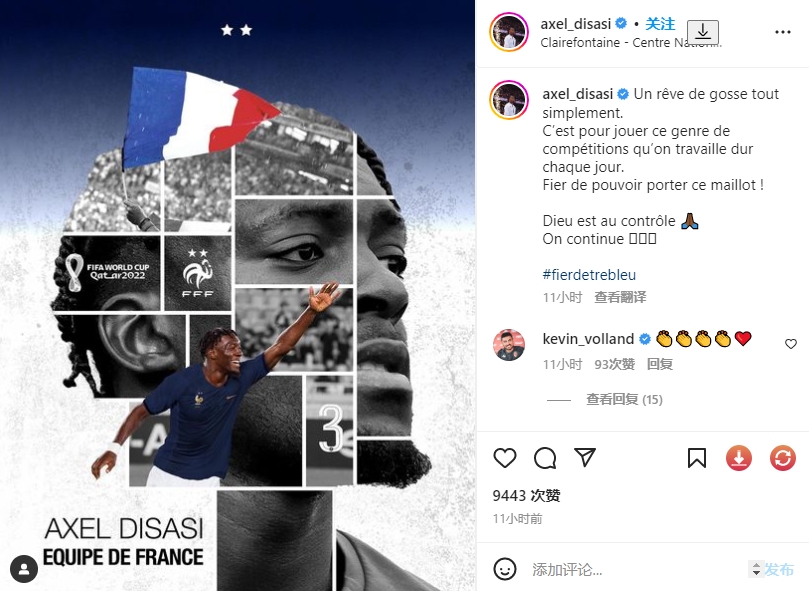This screenshot has width=809, height=591.
Task: Click the download arrow overlay near header
Action: pyautogui.click(x=703, y=32)
